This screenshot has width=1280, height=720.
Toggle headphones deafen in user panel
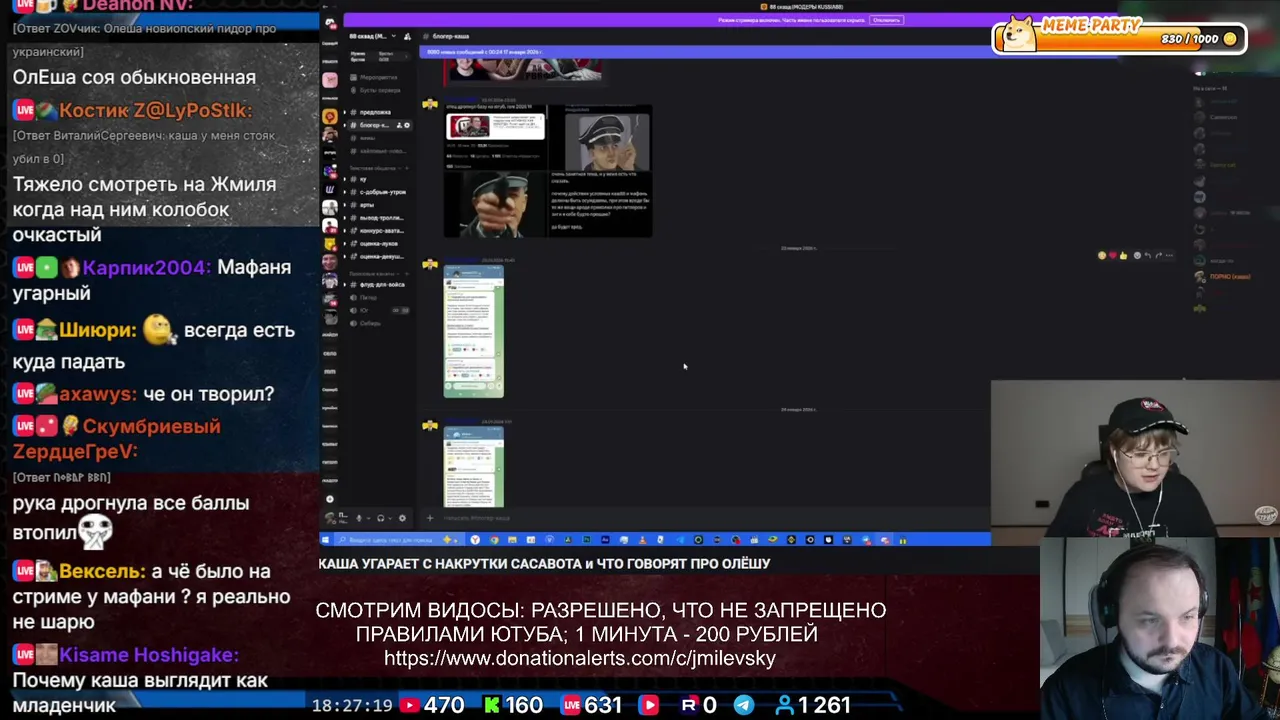381,518
